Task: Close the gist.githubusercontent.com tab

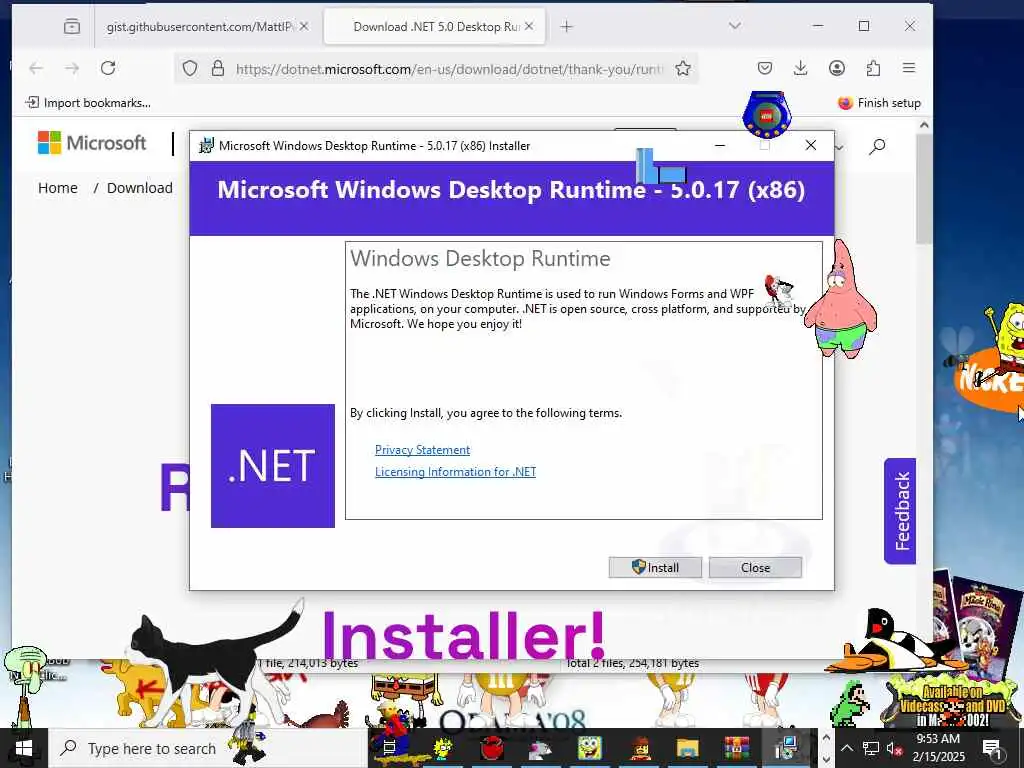Action: 304,26
